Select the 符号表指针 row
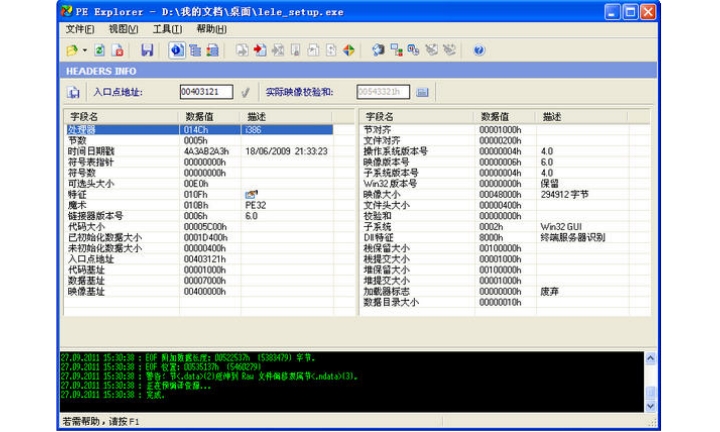 199,162
